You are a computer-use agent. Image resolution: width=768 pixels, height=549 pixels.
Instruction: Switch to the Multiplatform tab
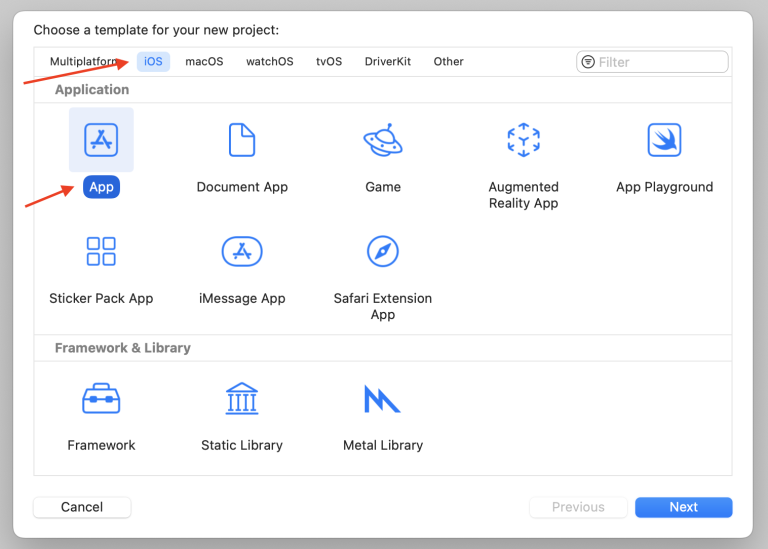point(84,62)
